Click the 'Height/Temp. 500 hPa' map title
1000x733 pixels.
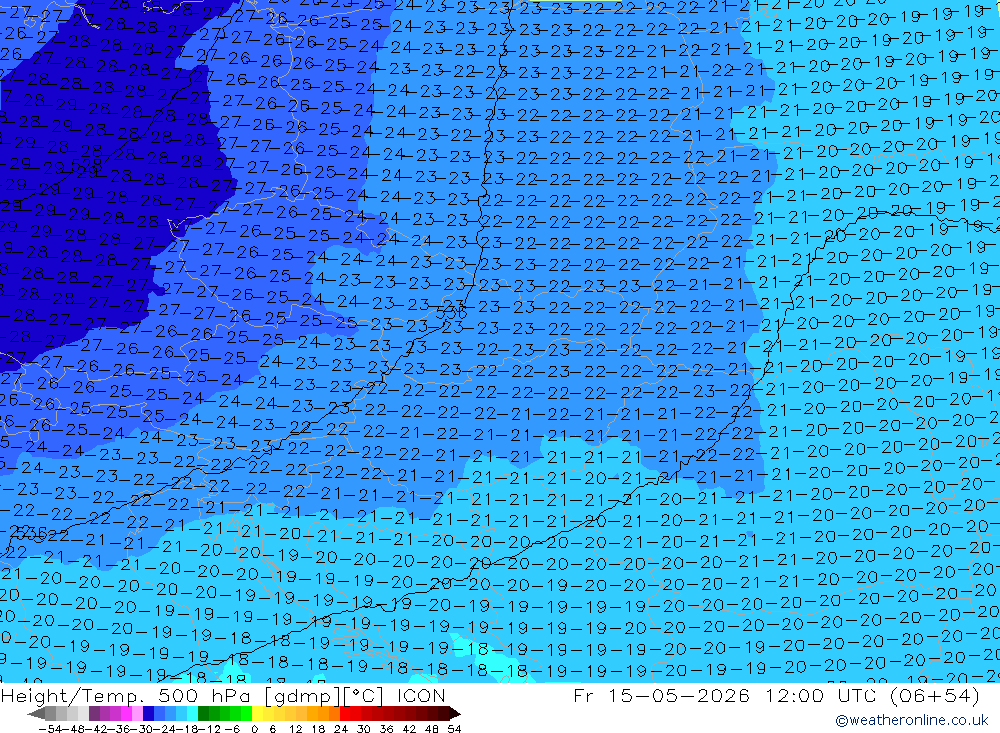coord(128,695)
